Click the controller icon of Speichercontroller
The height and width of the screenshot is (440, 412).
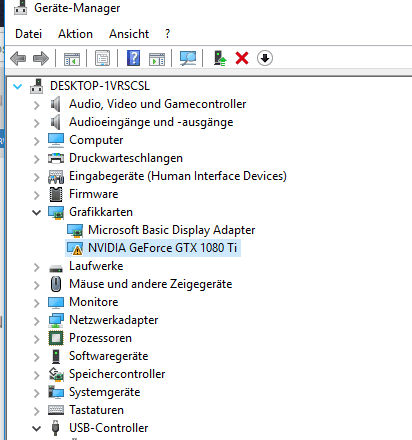[56, 374]
